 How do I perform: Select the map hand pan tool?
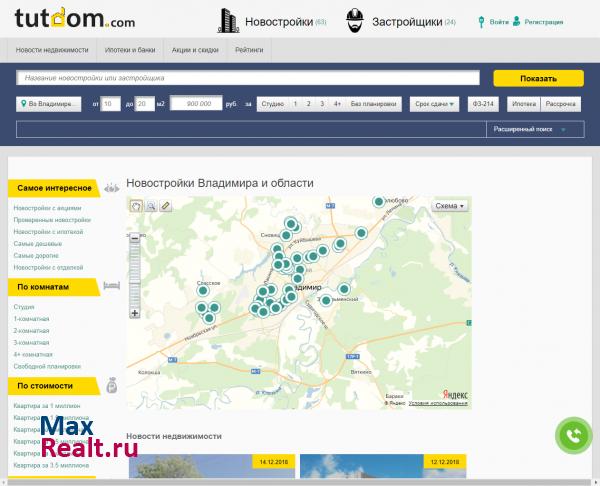point(136,206)
